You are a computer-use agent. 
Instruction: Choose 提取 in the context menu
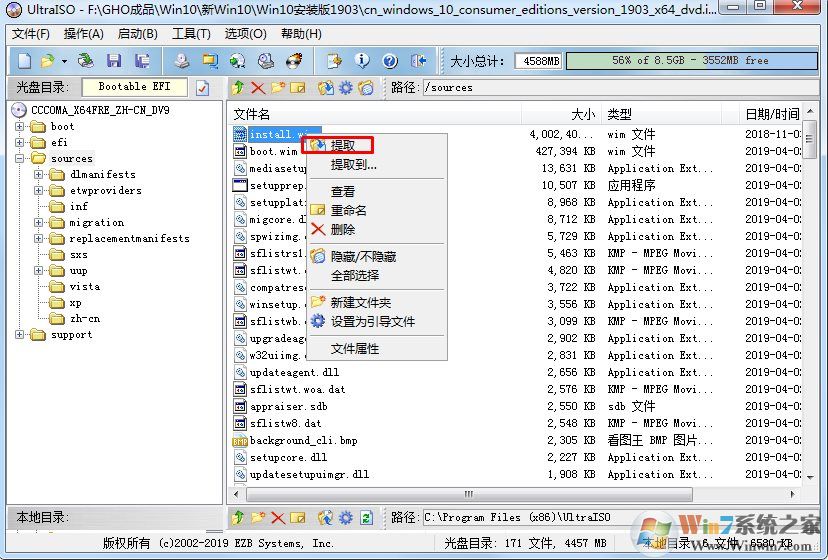coord(377,145)
